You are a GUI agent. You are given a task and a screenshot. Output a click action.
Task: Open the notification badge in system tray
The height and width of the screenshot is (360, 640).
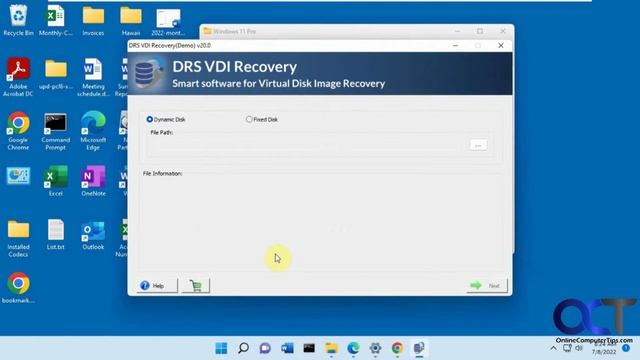coord(626,348)
